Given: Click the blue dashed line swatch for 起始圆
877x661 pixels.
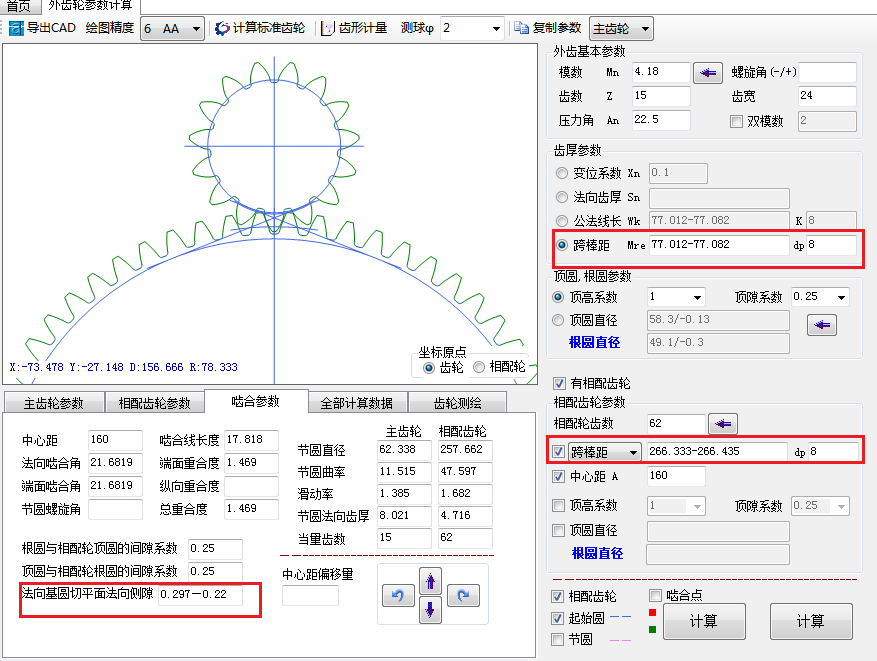Looking at the screenshot, I should [620, 617].
